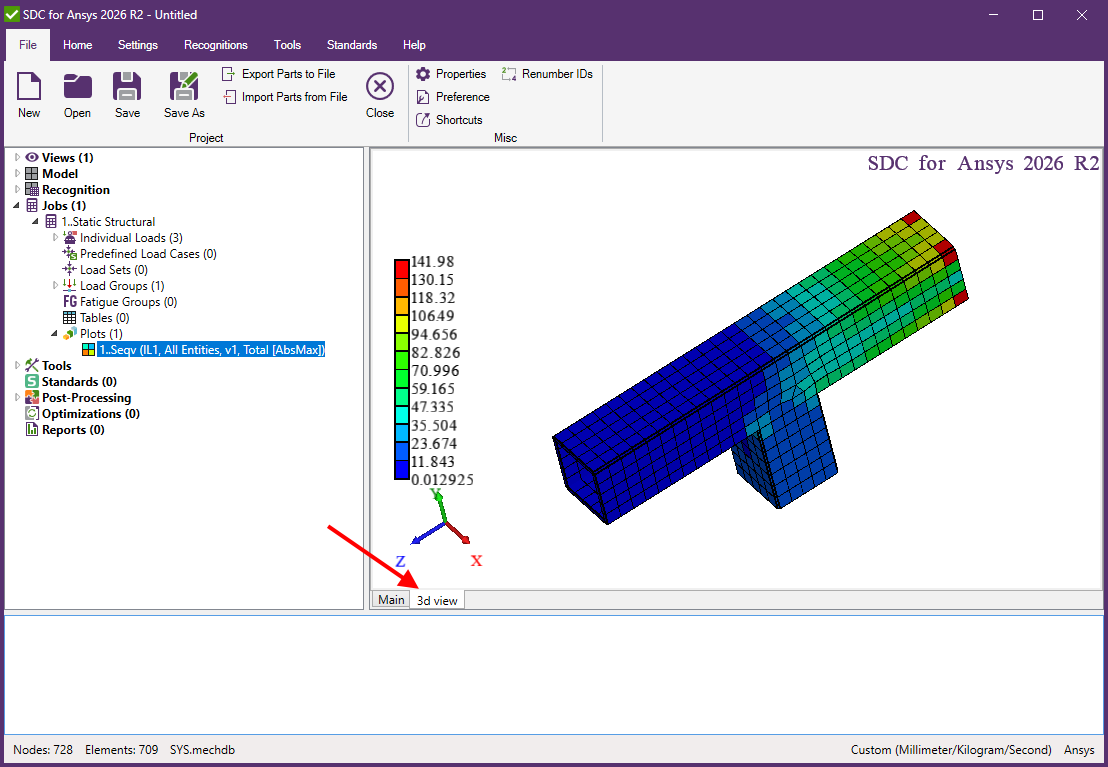Click the Tables icon in tree
The width and height of the screenshot is (1108, 767).
tap(69, 318)
